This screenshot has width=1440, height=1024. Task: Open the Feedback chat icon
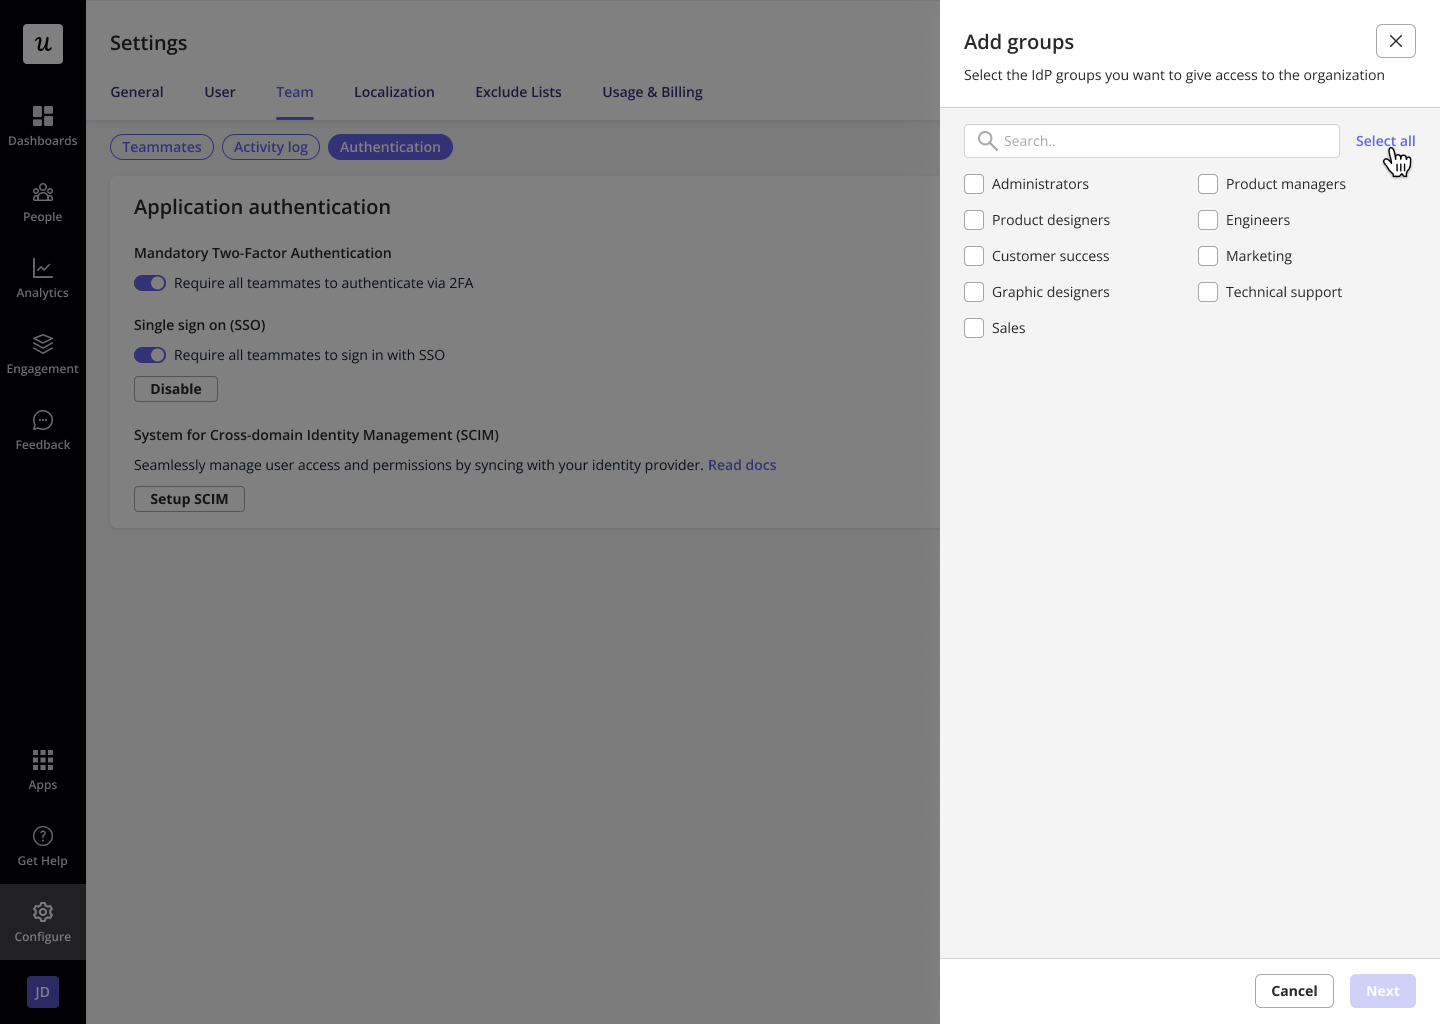(x=43, y=420)
